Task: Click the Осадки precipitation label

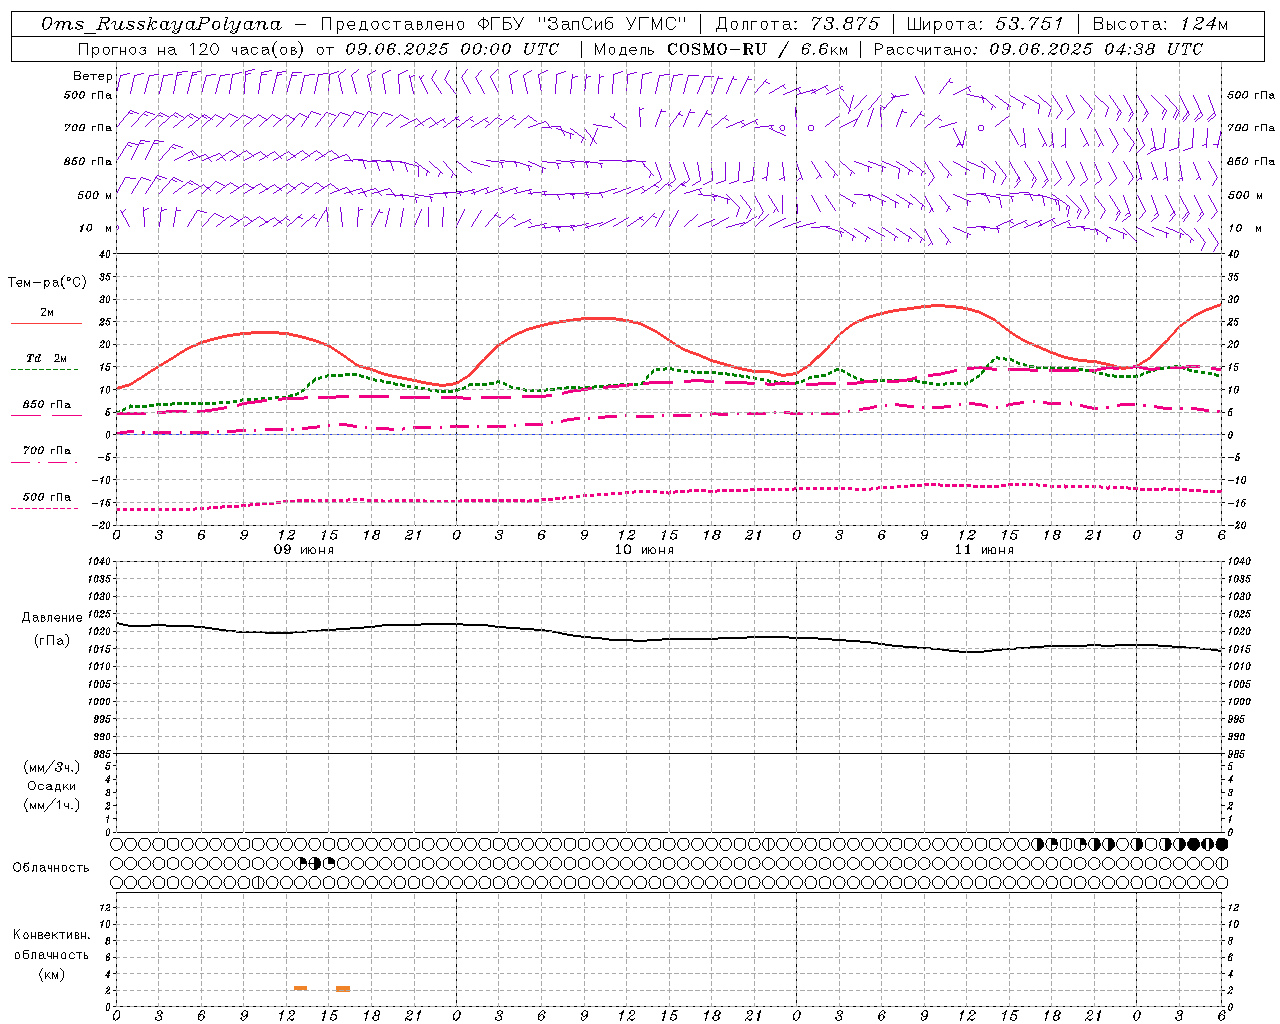Action: click(x=52, y=786)
